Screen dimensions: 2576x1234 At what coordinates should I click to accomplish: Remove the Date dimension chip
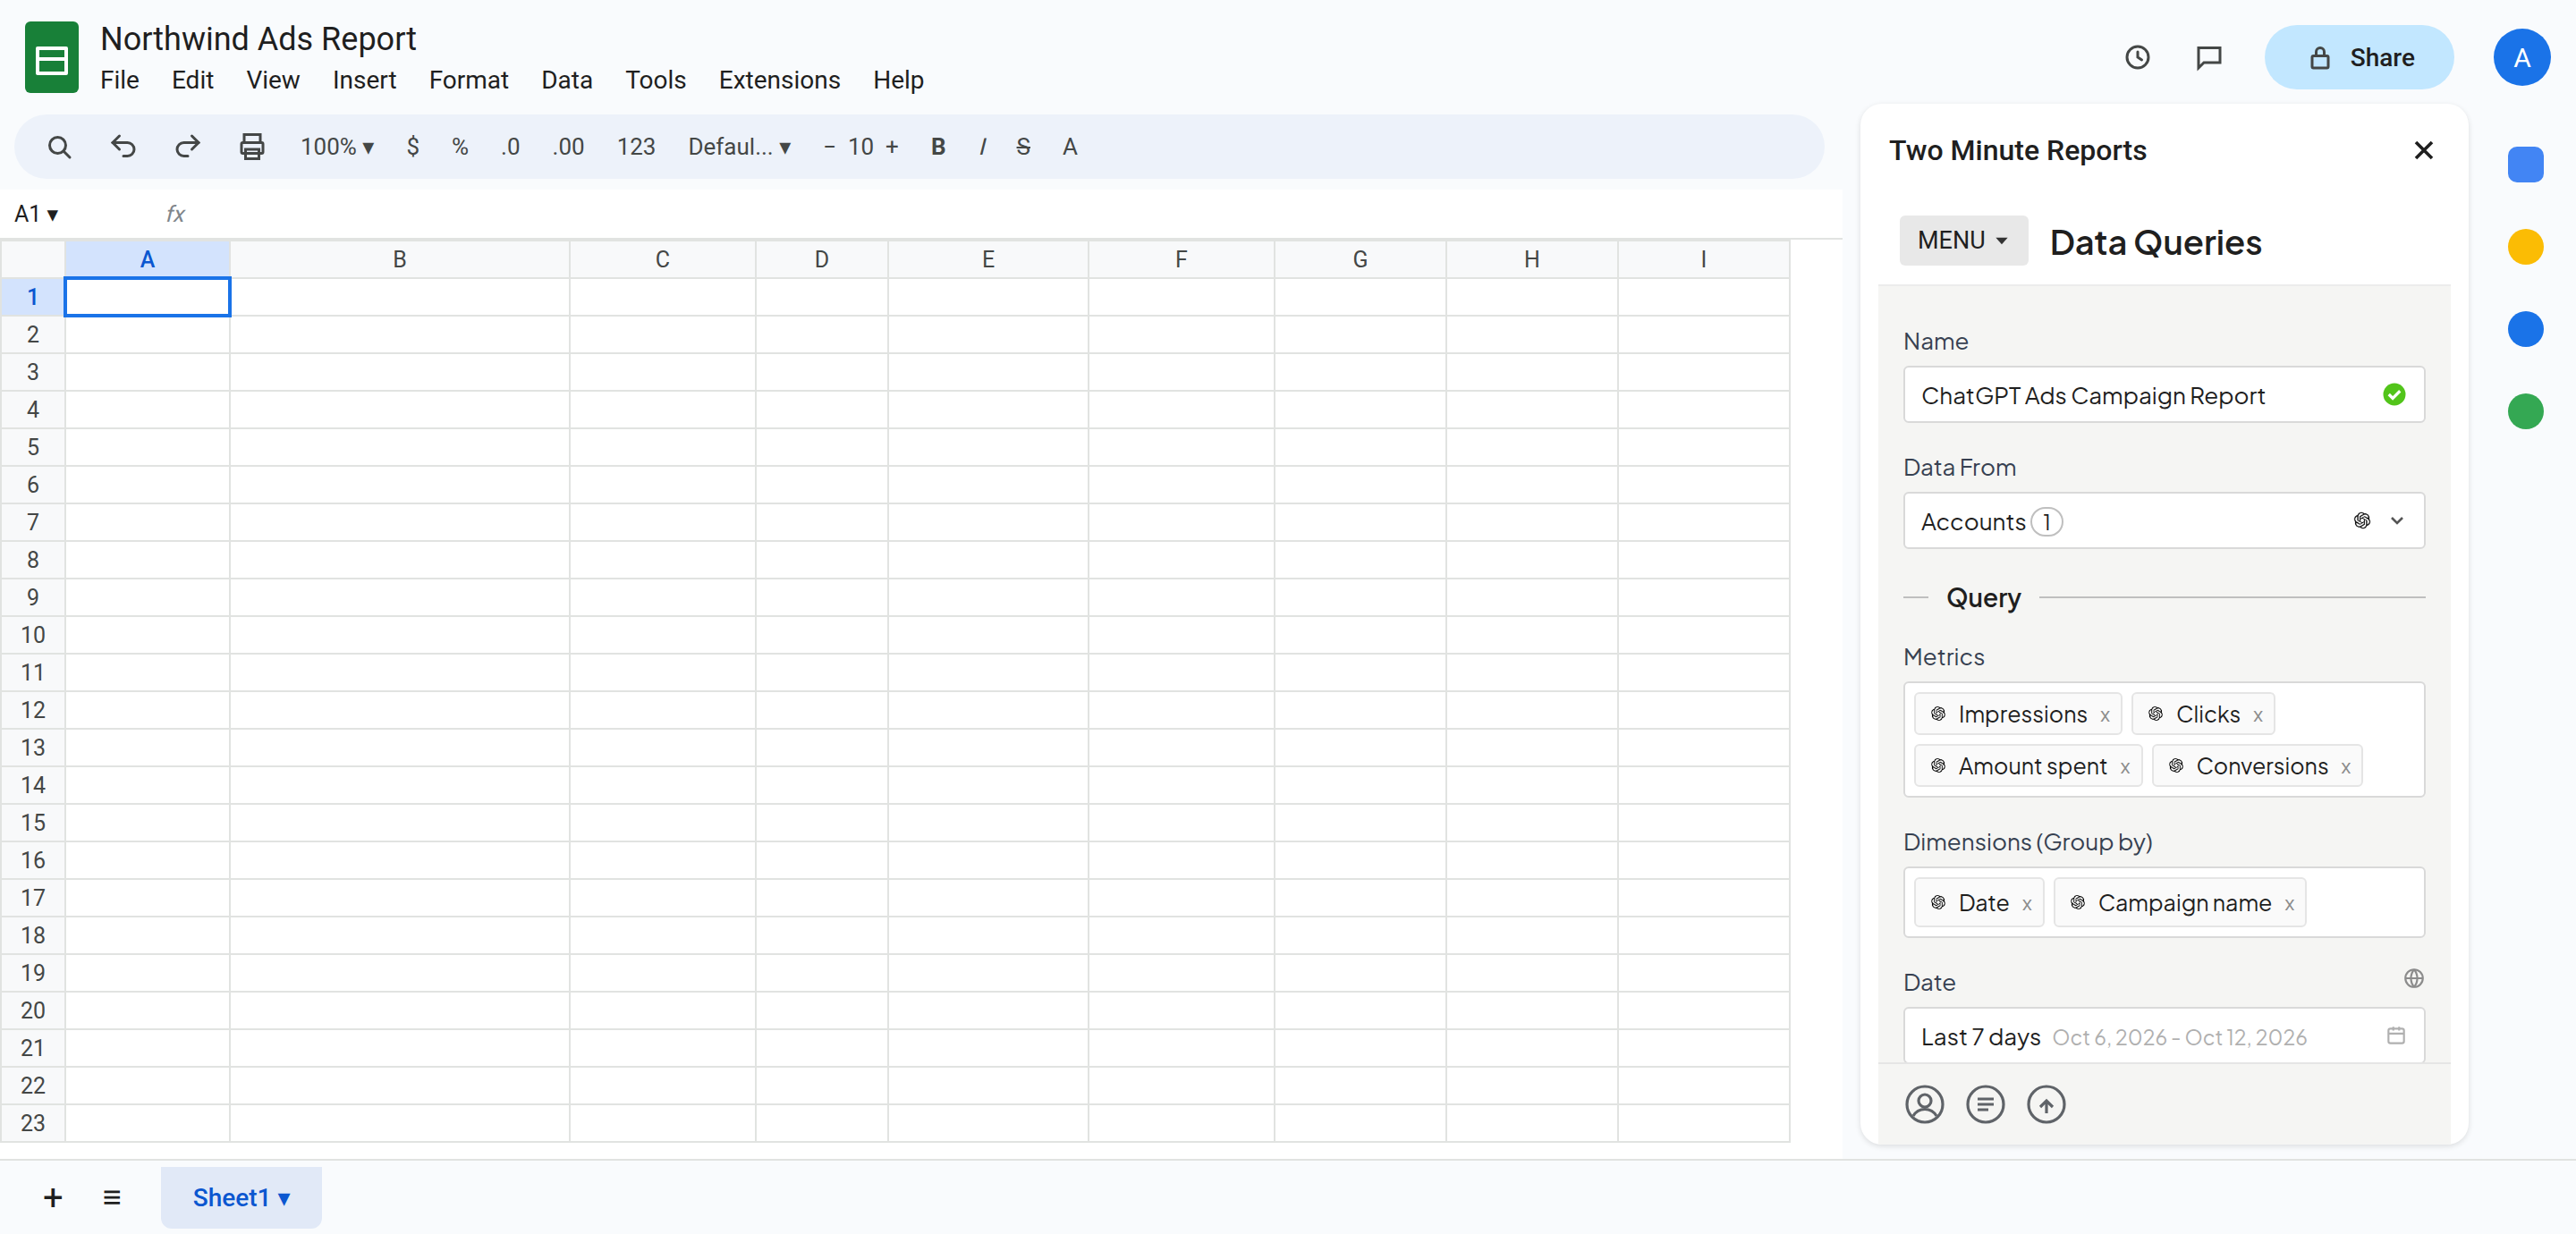[2027, 905]
